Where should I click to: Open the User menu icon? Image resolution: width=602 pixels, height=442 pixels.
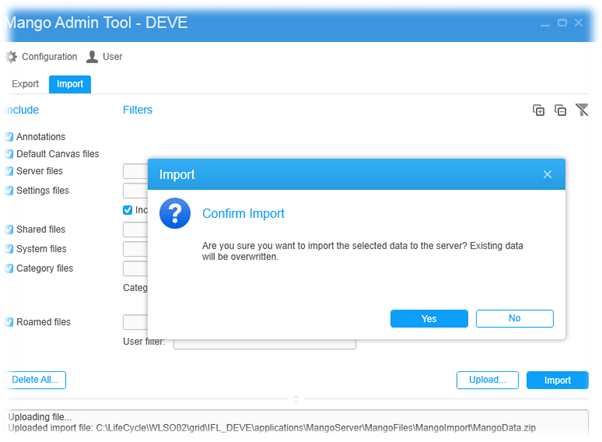pyautogui.click(x=92, y=57)
